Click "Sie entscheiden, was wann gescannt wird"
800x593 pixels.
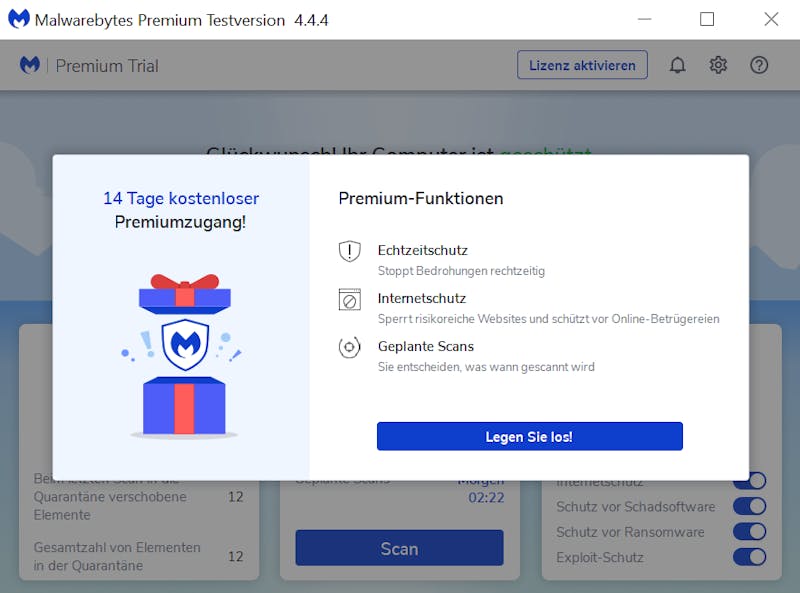486,367
